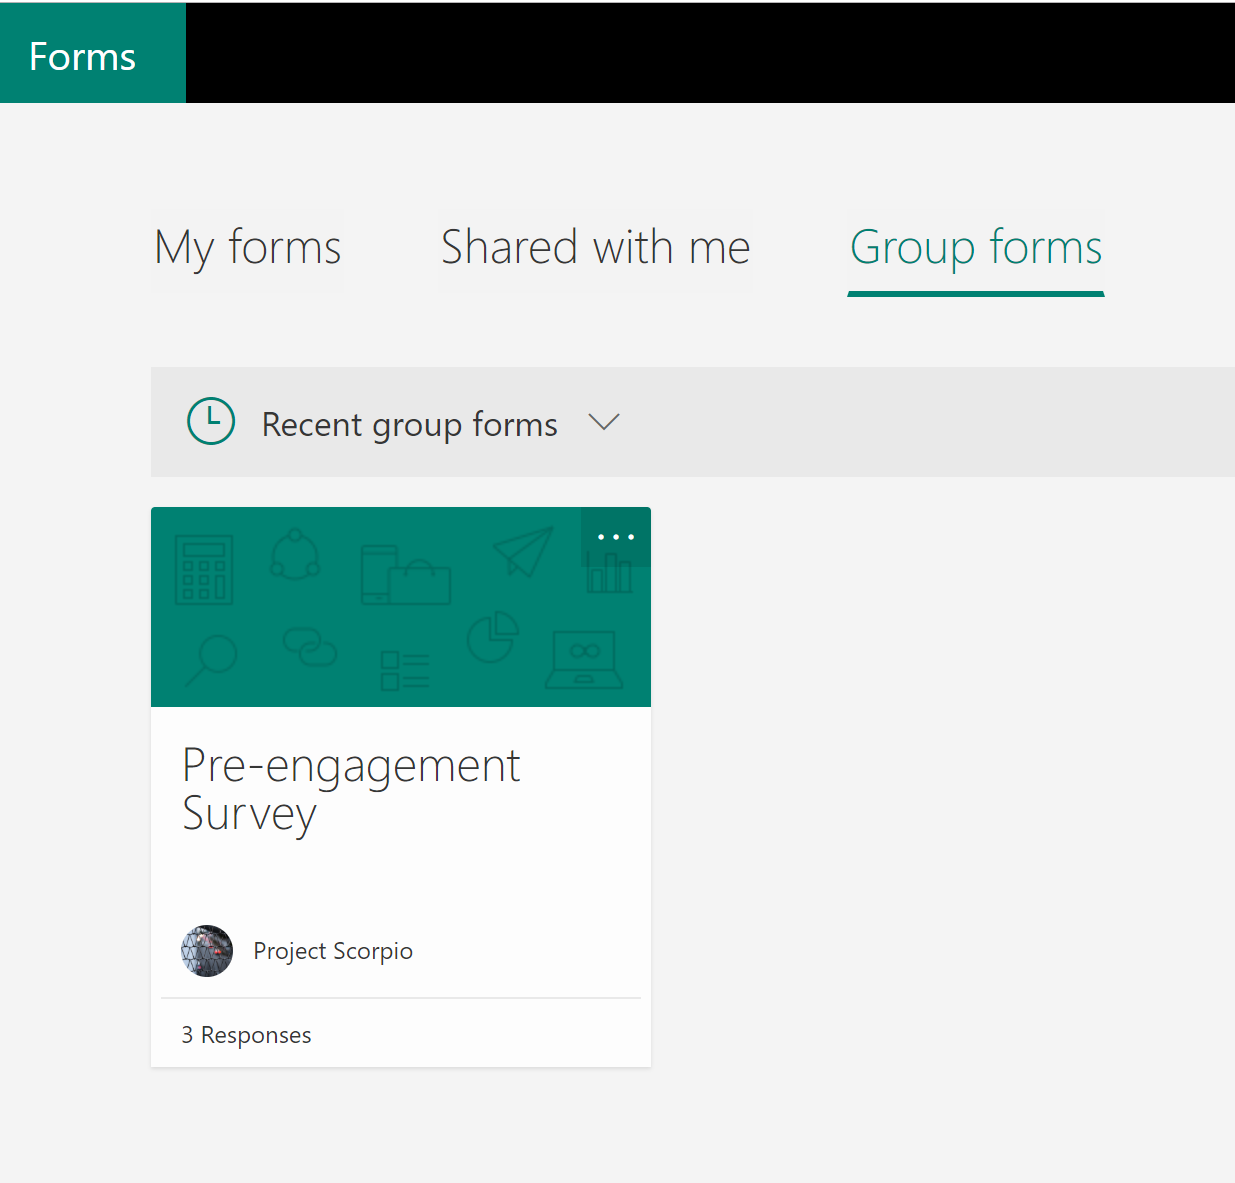
Task: Open the Group forms tab
Action: [x=975, y=247]
